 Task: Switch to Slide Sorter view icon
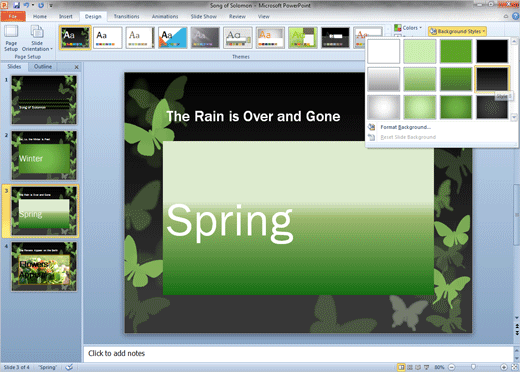[x=410, y=367]
